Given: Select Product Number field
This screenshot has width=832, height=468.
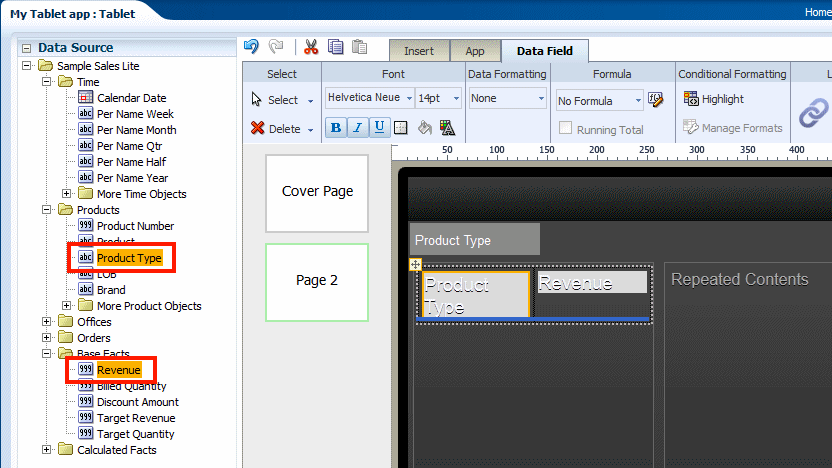Looking at the screenshot, I should (x=135, y=226).
